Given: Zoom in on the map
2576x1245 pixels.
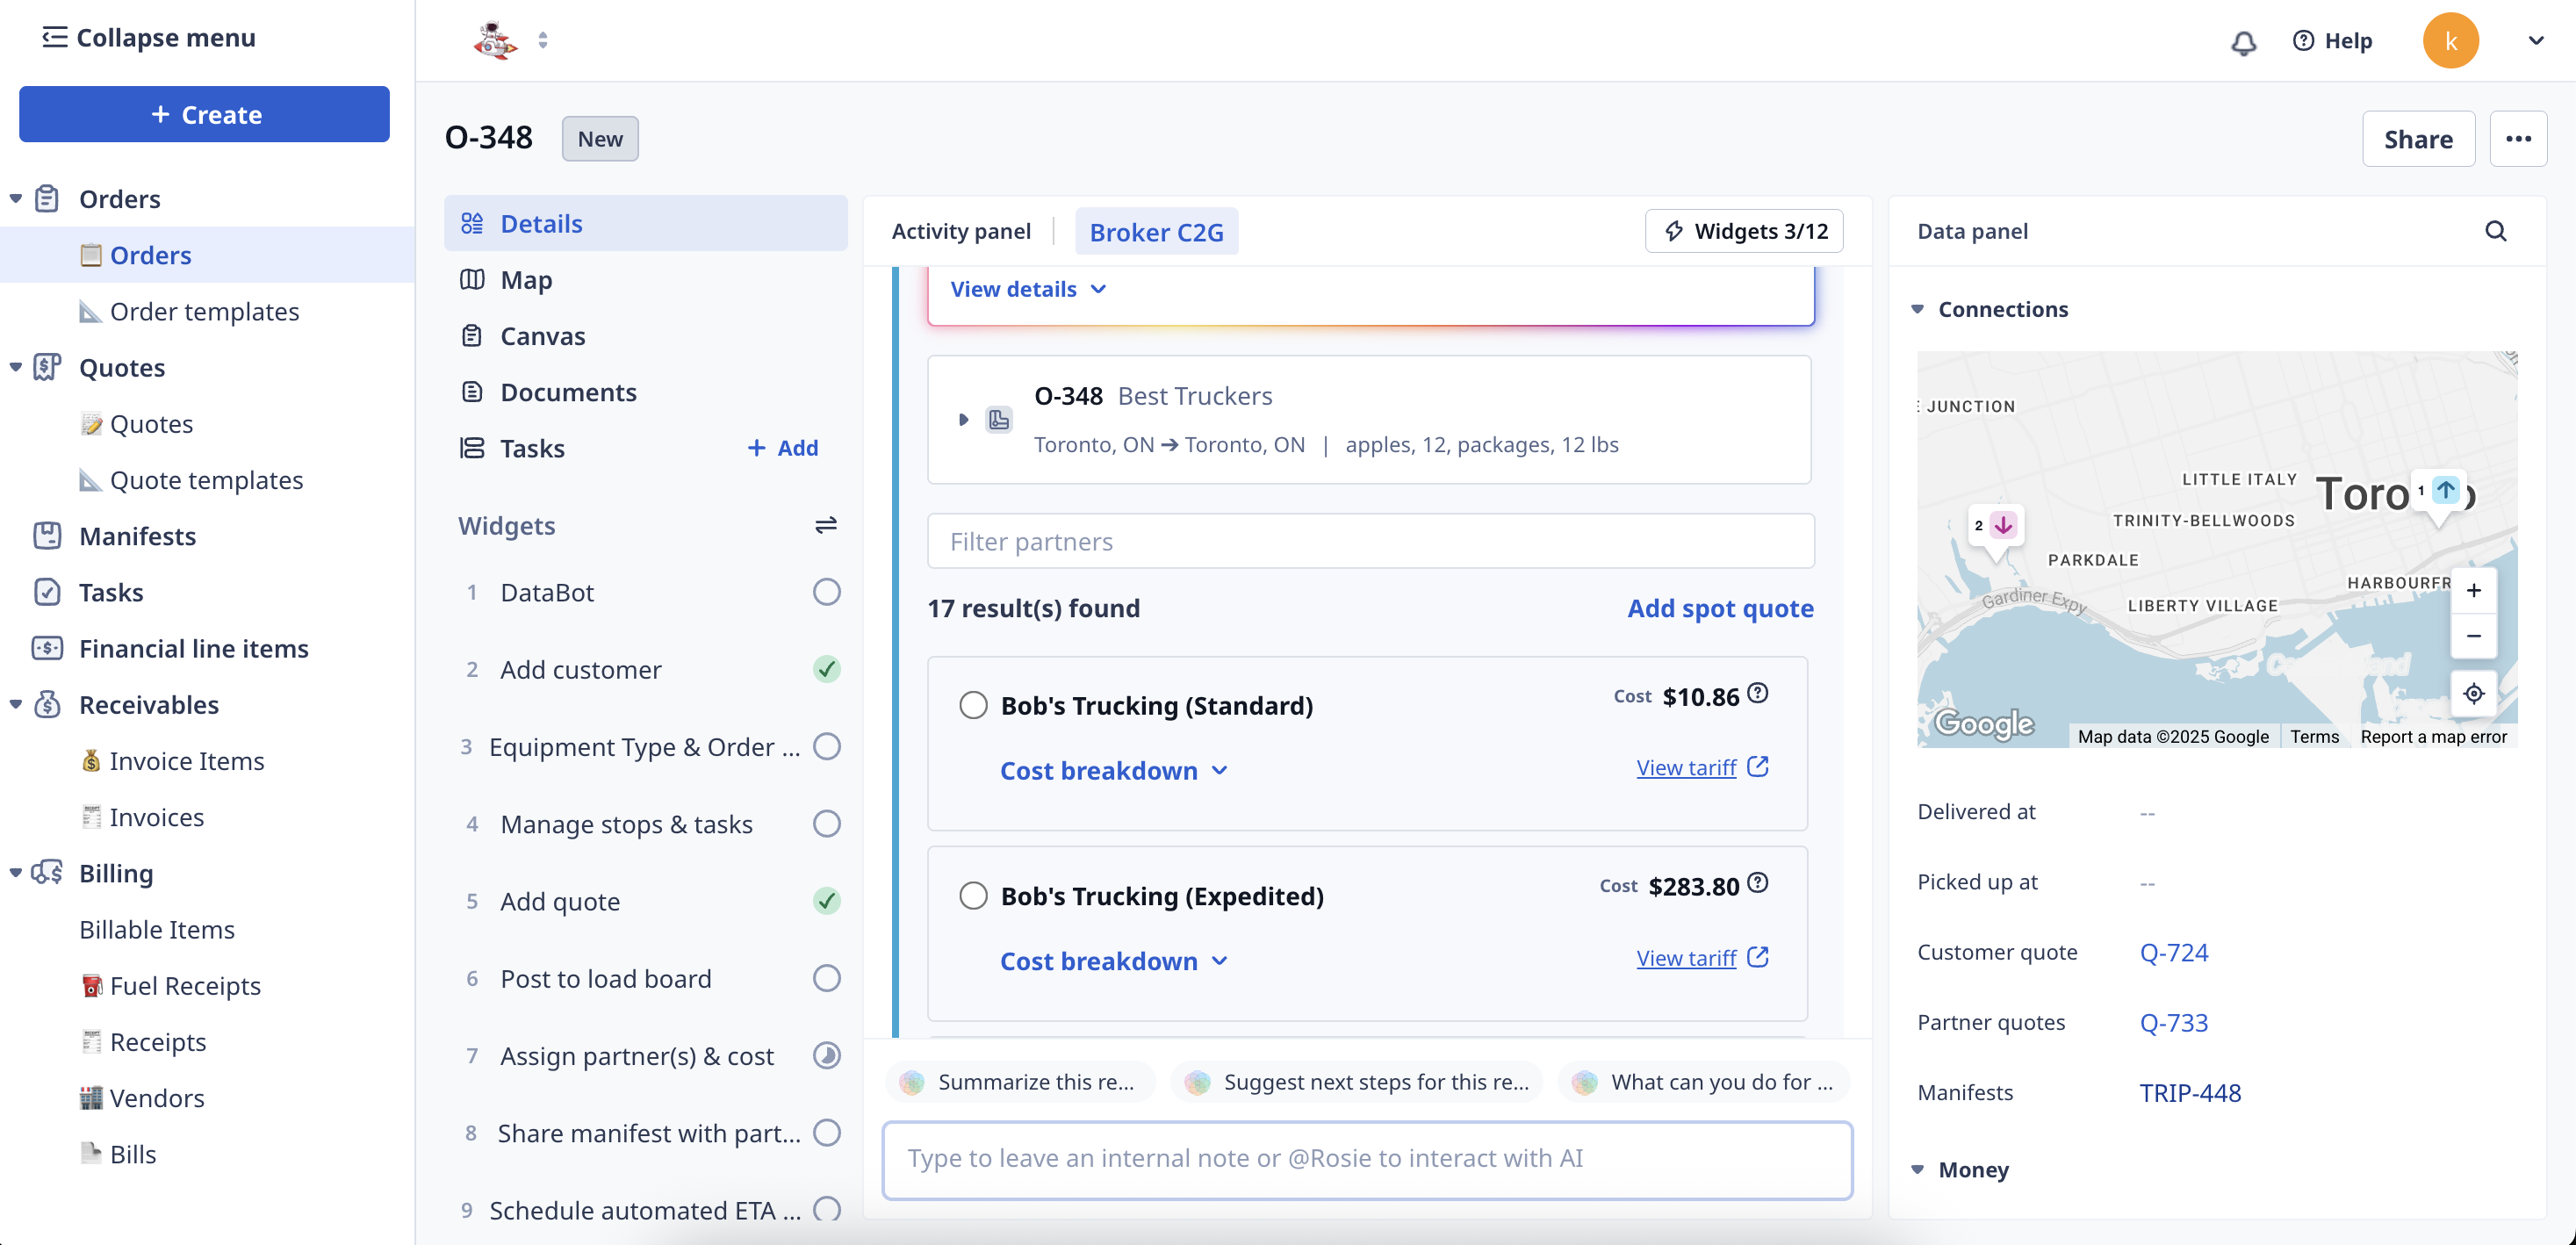Looking at the screenshot, I should point(2473,590).
